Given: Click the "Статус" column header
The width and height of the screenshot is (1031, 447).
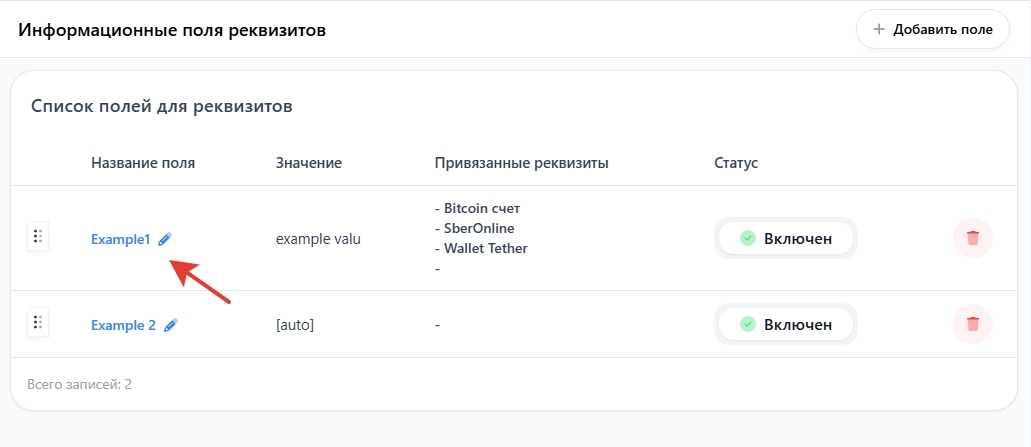Looking at the screenshot, I should (x=736, y=162).
